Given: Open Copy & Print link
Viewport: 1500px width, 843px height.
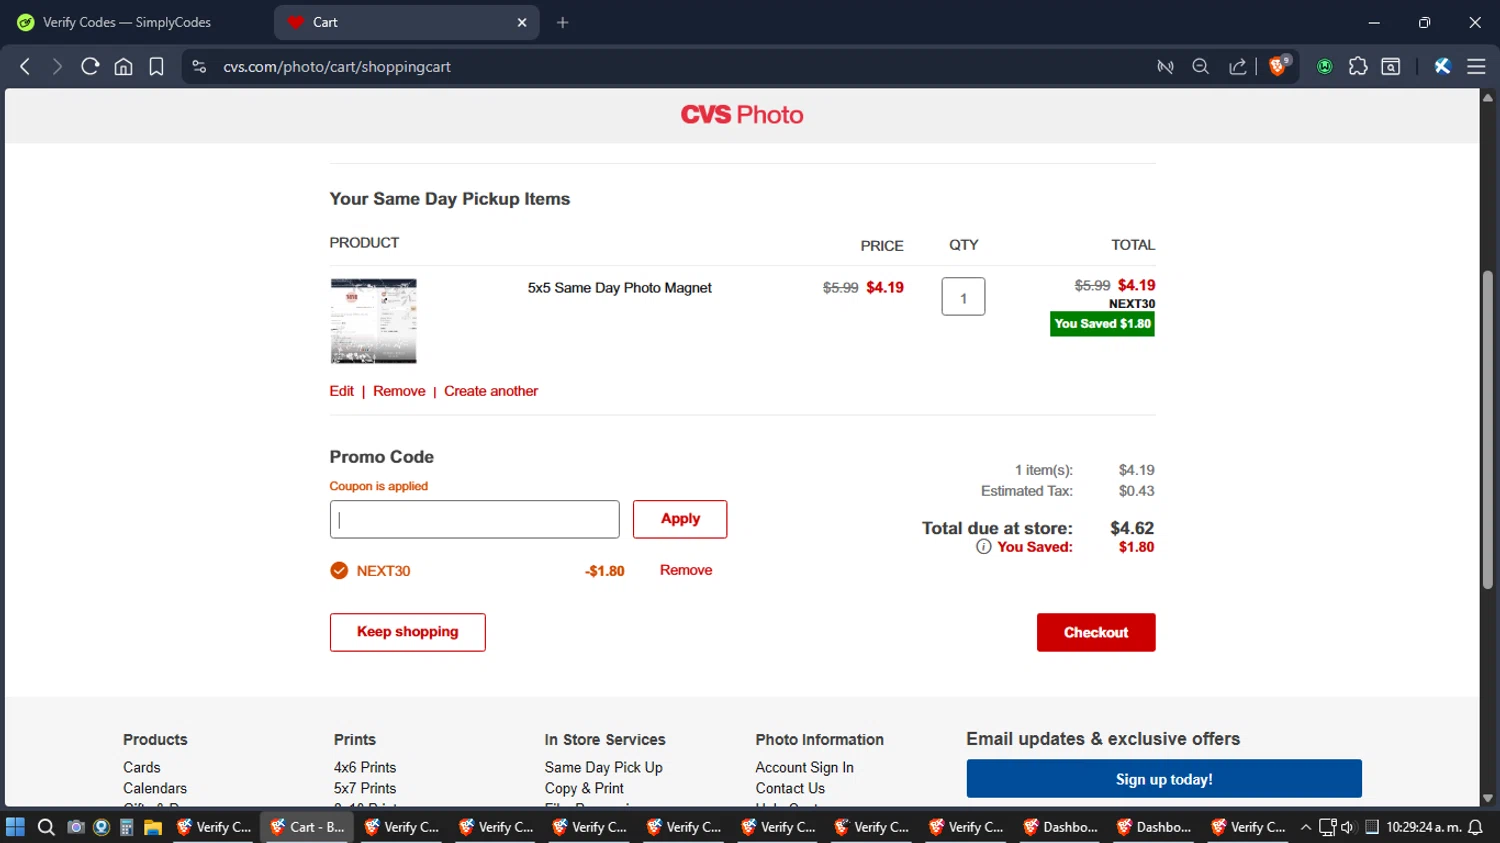Looking at the screenshot, I should (584, 788).
